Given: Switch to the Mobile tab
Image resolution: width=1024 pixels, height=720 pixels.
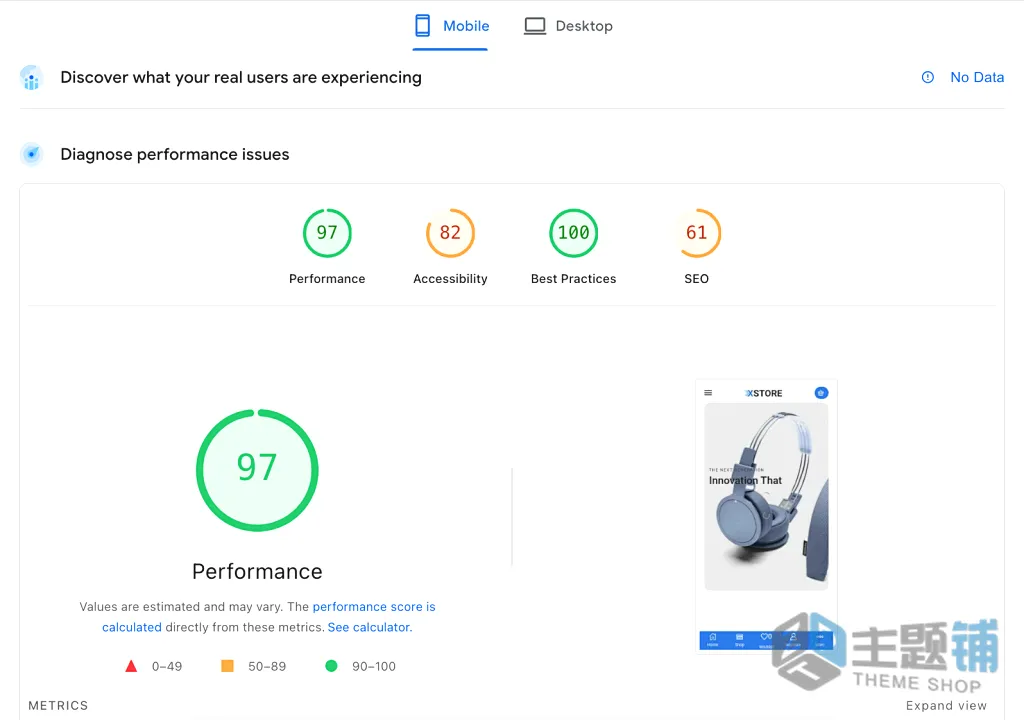Looking at the screenshot, I should [x=451, y=26].
